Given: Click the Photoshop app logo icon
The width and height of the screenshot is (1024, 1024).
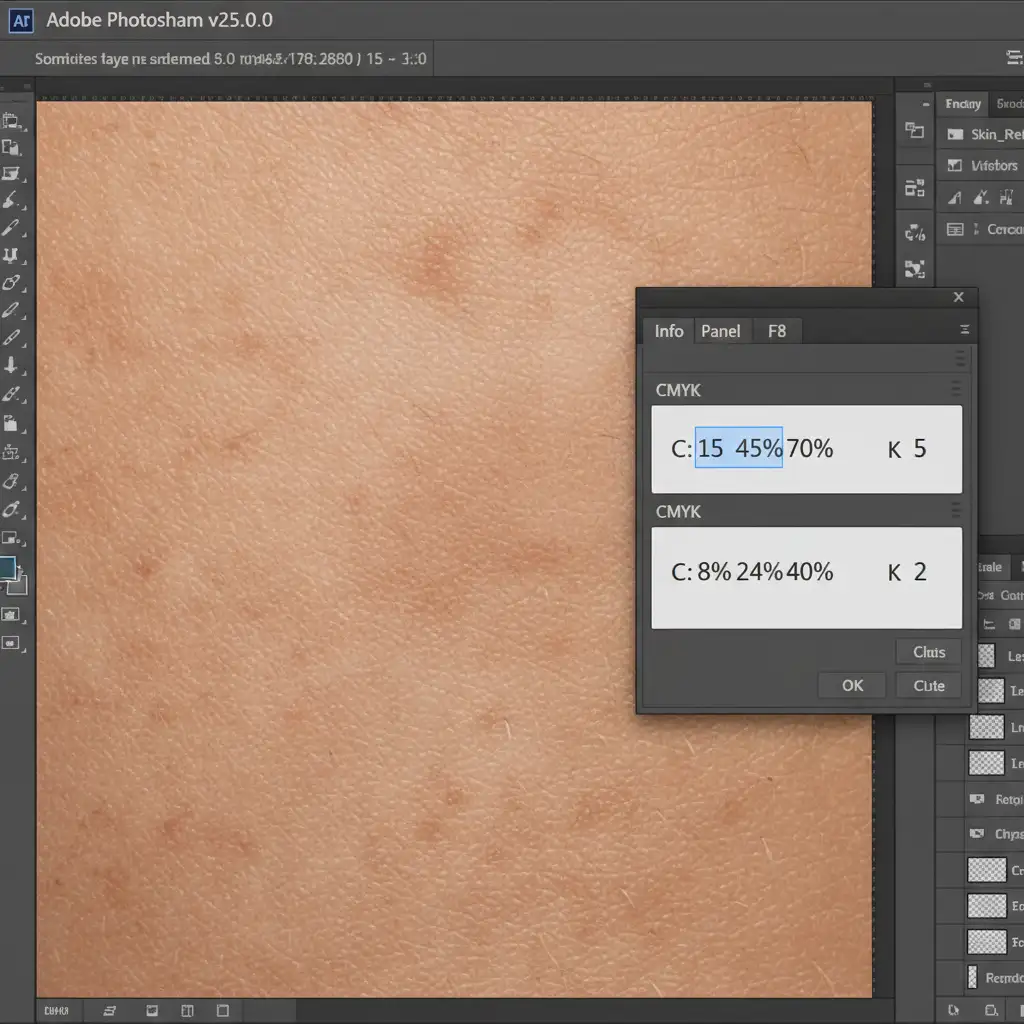Looking at the screenshot, I should [x=22, y=20].
